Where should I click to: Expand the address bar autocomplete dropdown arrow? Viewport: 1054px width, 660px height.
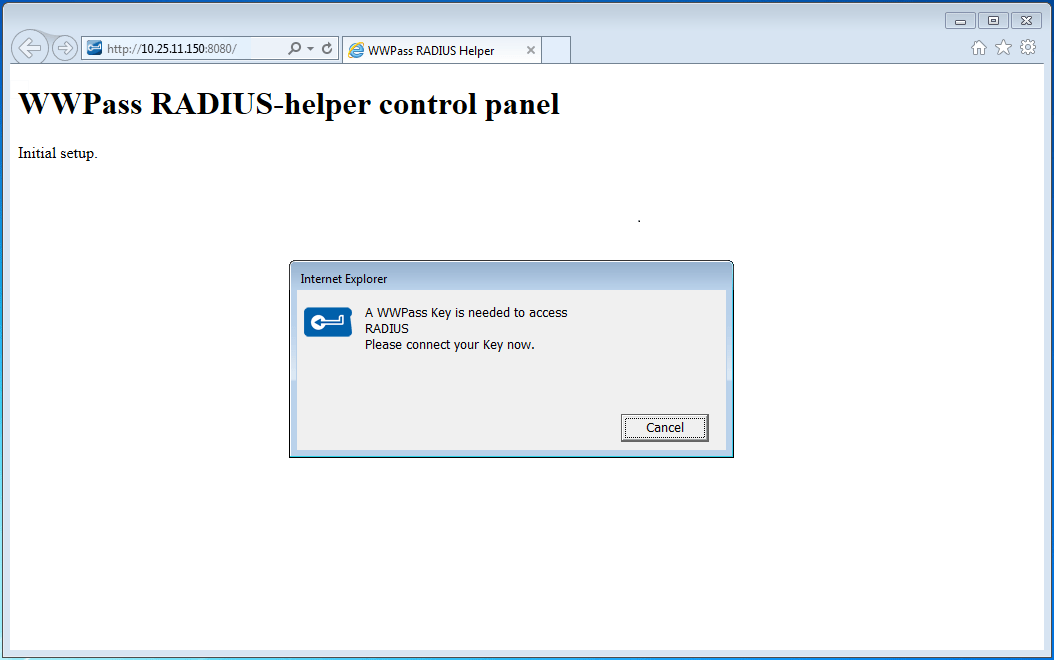tap(311, 48)
